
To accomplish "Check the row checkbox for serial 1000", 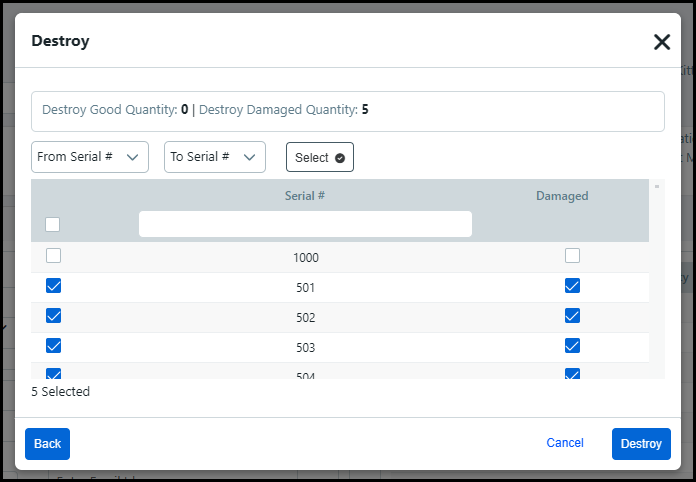I will (x=53, y=256).
